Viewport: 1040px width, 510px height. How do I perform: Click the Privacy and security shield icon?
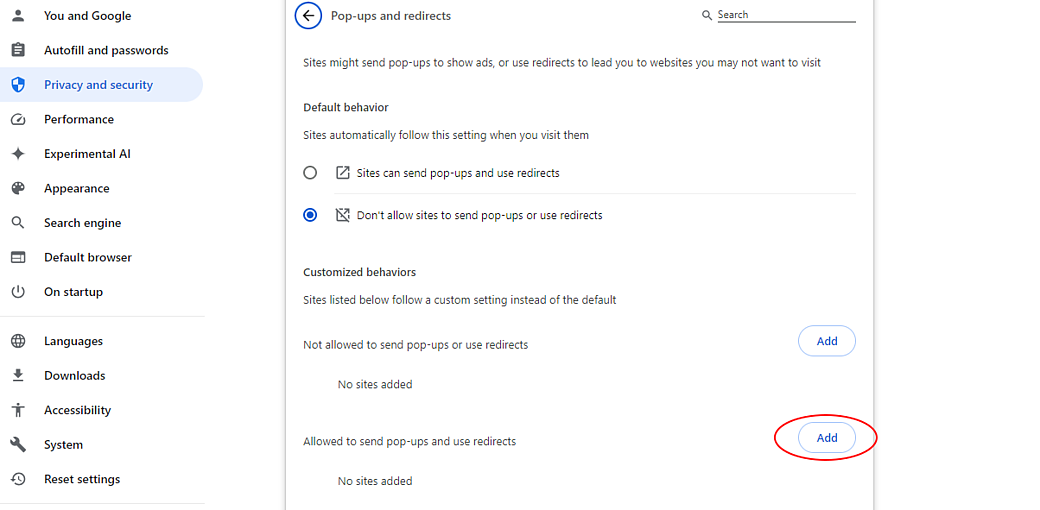(x=18, y=85)
